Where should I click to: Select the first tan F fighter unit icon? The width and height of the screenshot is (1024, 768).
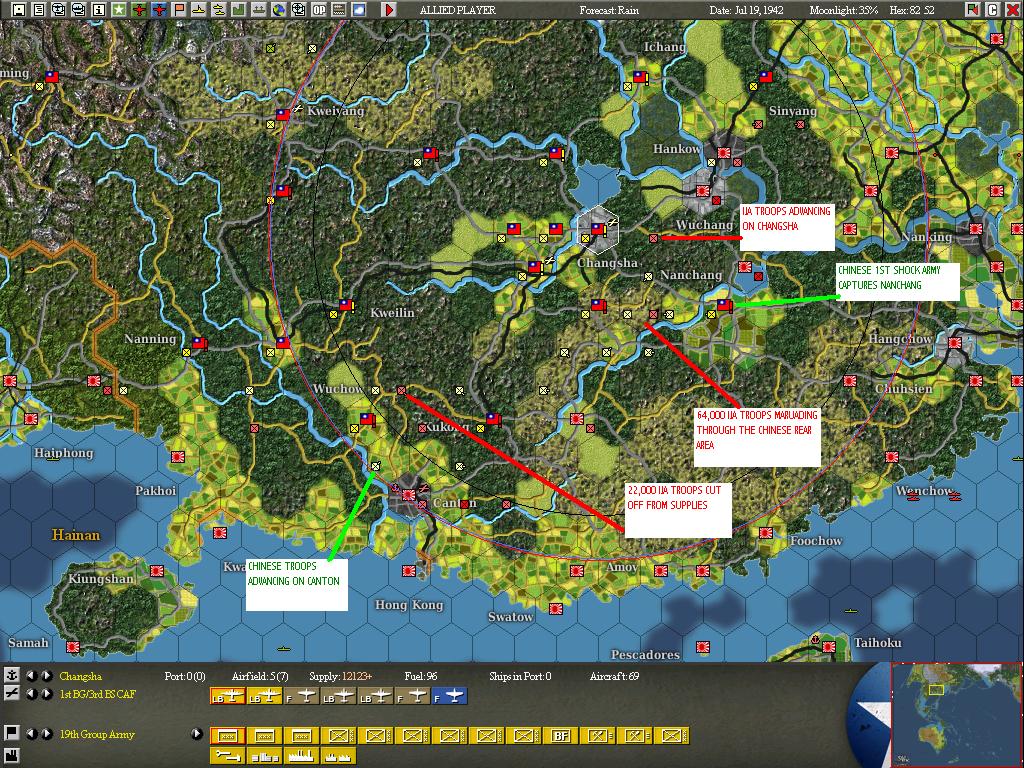point(301,696)
